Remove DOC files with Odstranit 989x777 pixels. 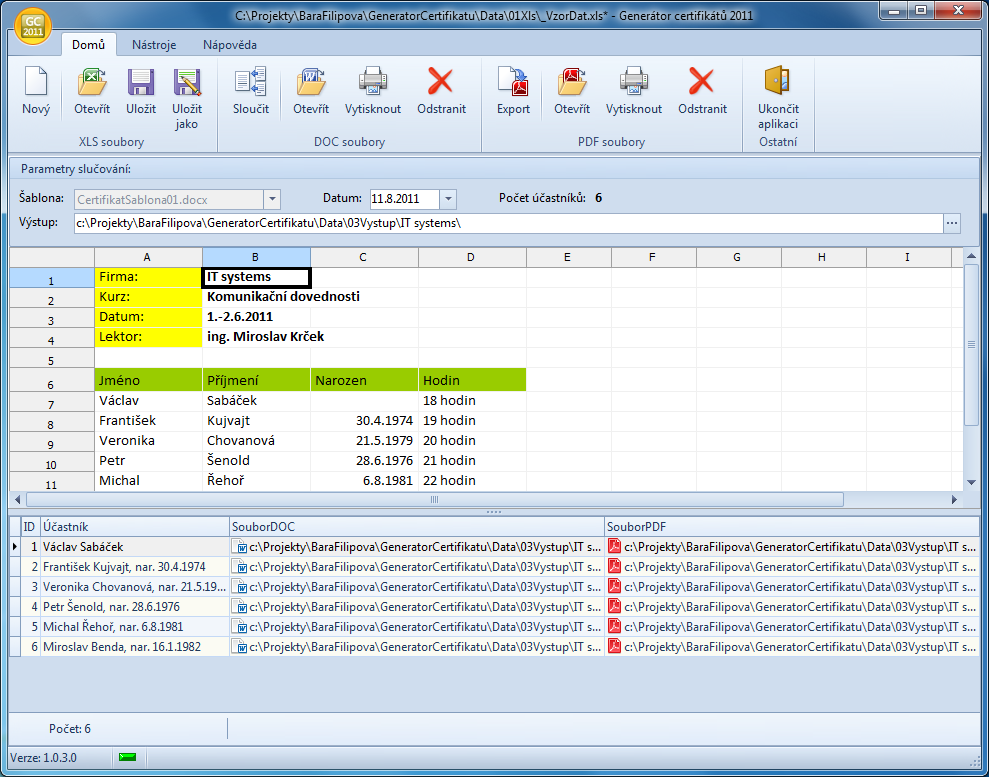442,91
